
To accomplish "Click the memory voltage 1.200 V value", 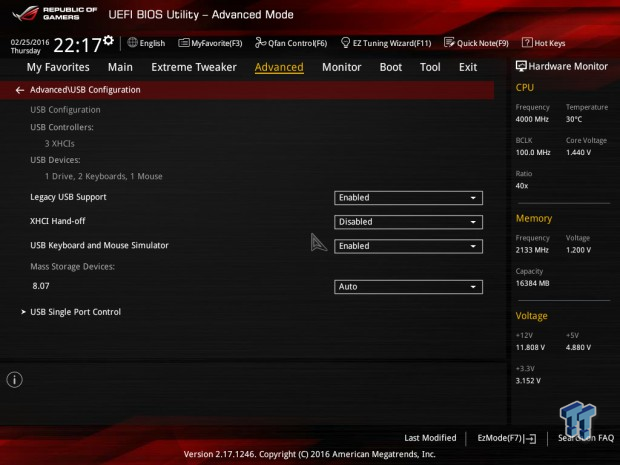I will pyautogui.click(x=578, y=250).
